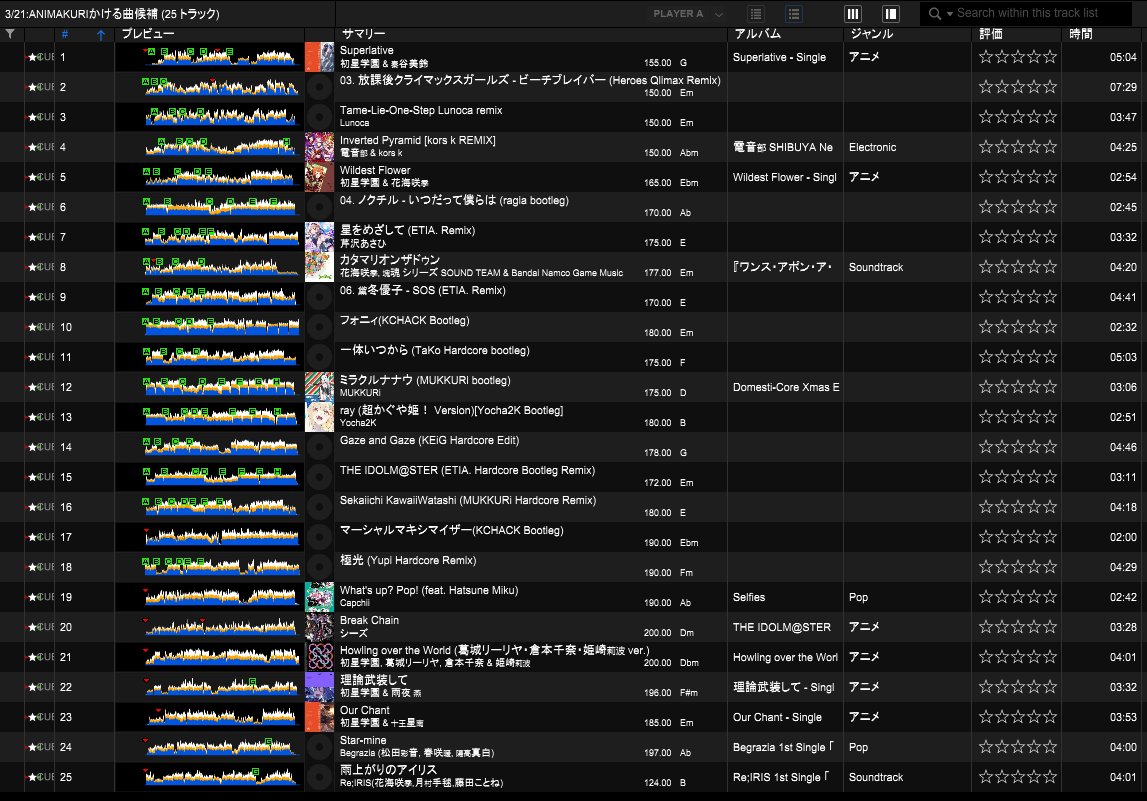Click genre "Electronic" for Inverted Pyramid
1147x801 pixels.
[x=872, y=147]
